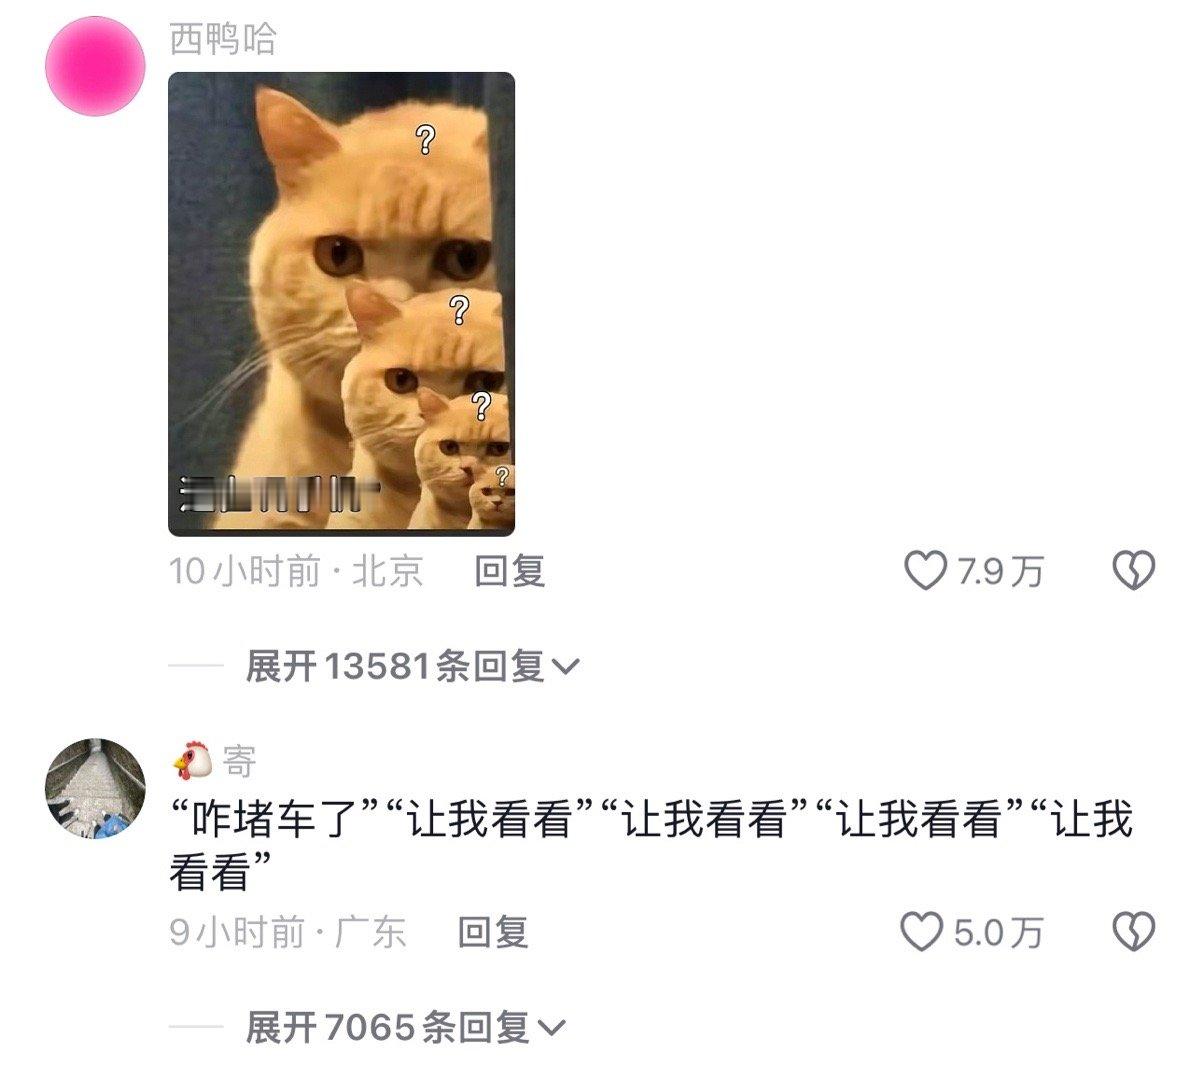This screenshot has height=1080, width=1203.
Task: Tap the chicken emoji in username 寄
Action: coord(192,762)
